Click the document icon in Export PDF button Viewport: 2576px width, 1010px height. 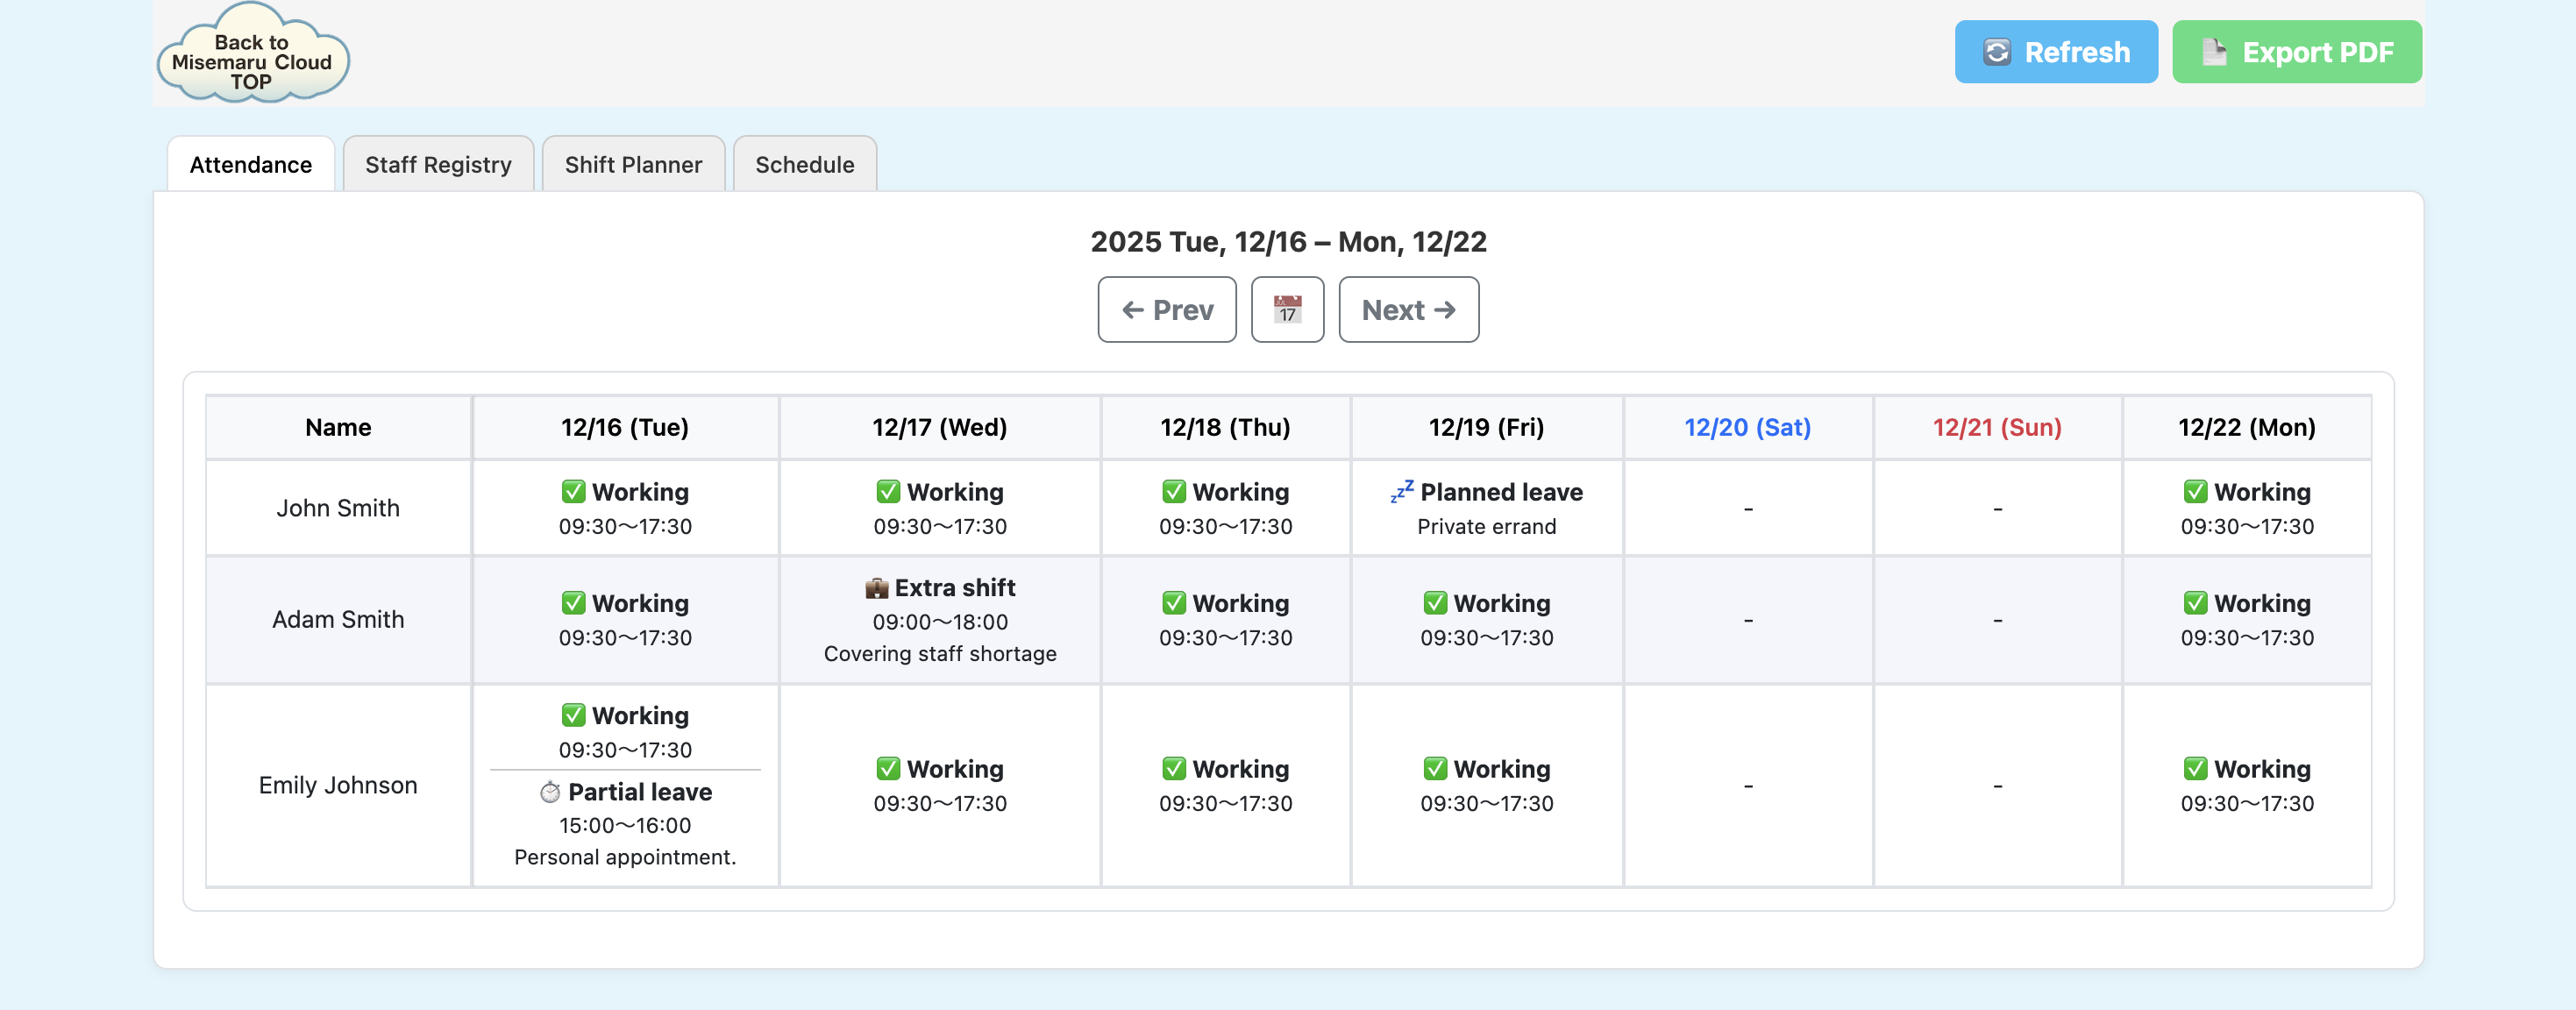coord(2214,52)
